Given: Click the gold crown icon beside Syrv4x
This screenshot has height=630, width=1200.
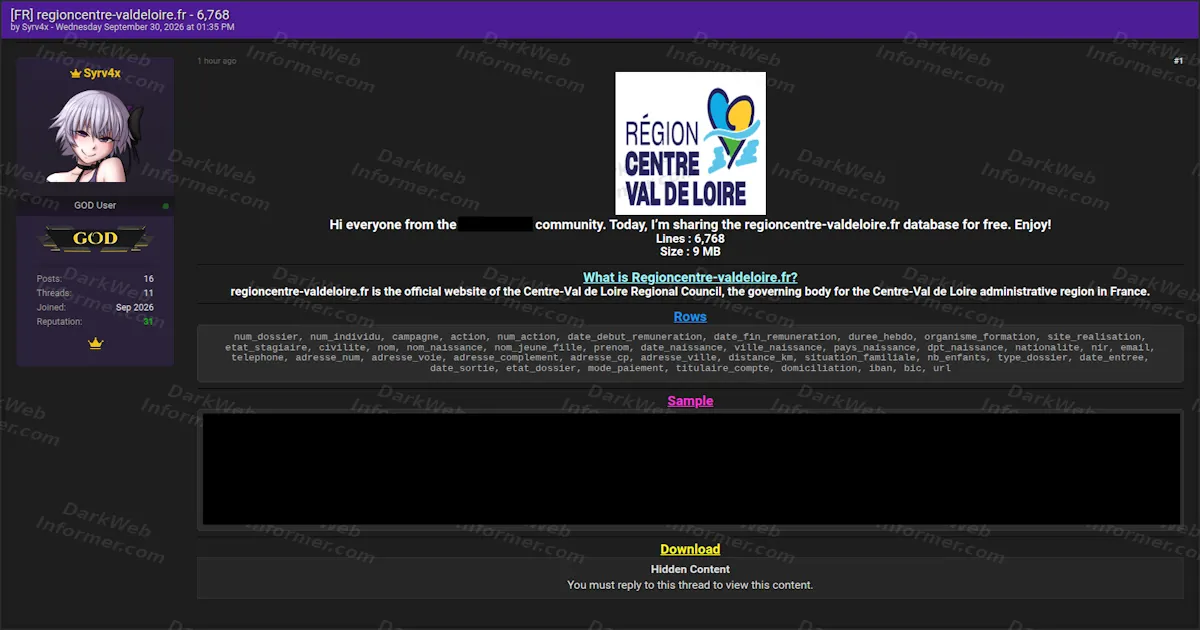Looking at the screenshot, I should 75,74.
